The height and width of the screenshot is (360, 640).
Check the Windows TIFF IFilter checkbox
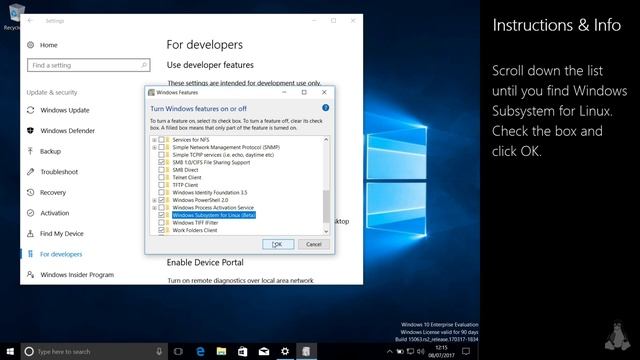pyautogui.click(x=162, y=223)
